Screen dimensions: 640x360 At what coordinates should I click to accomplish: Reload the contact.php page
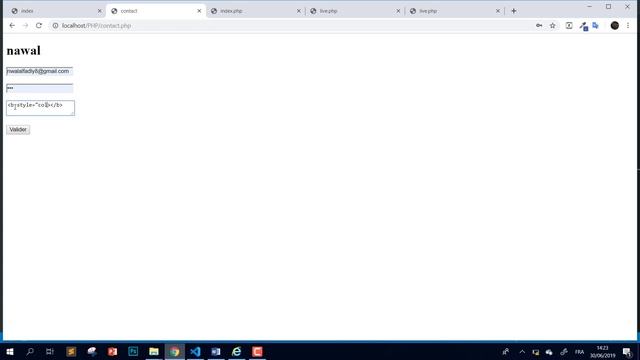(x=39, y=25)
